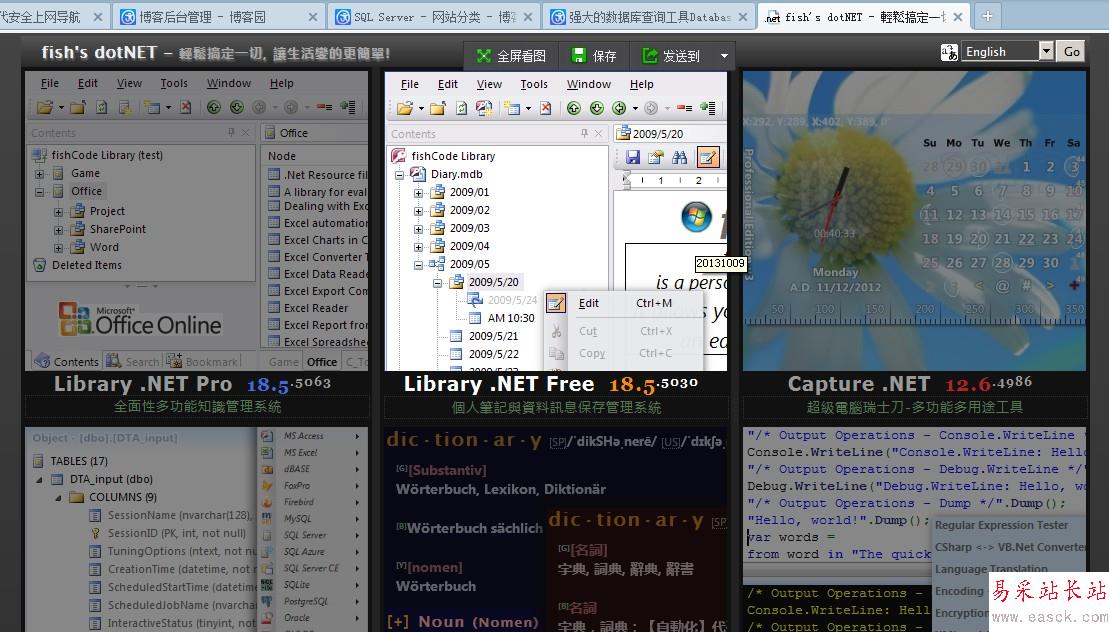The image size is (1109, 632).
Task: Click the binoculars find icon in Library .NET Free
Action: point(680,157)
